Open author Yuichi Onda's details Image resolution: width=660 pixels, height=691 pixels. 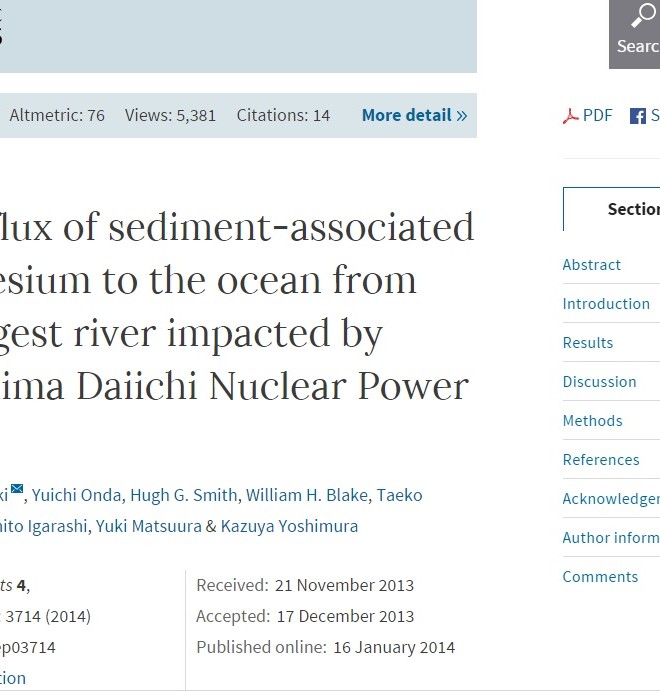tap(76, 495)
